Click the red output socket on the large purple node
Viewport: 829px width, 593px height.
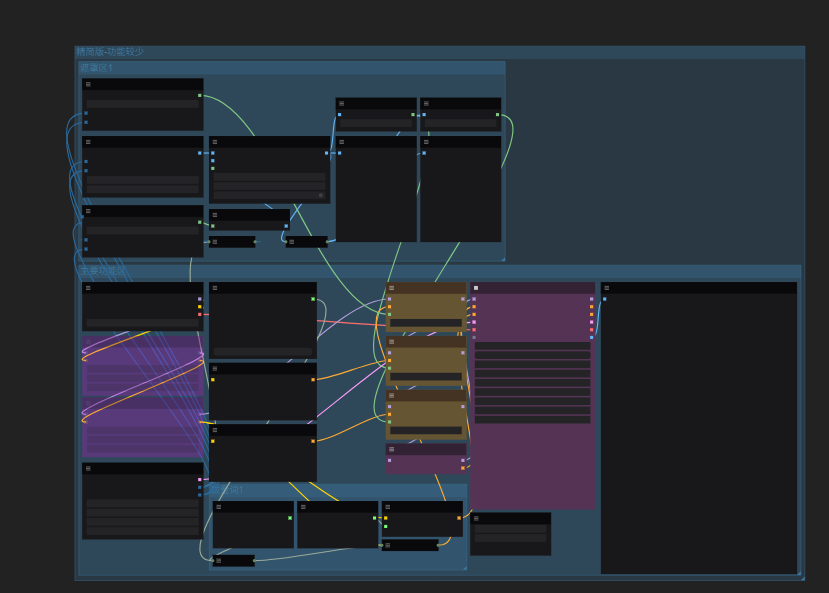[591, 330]
